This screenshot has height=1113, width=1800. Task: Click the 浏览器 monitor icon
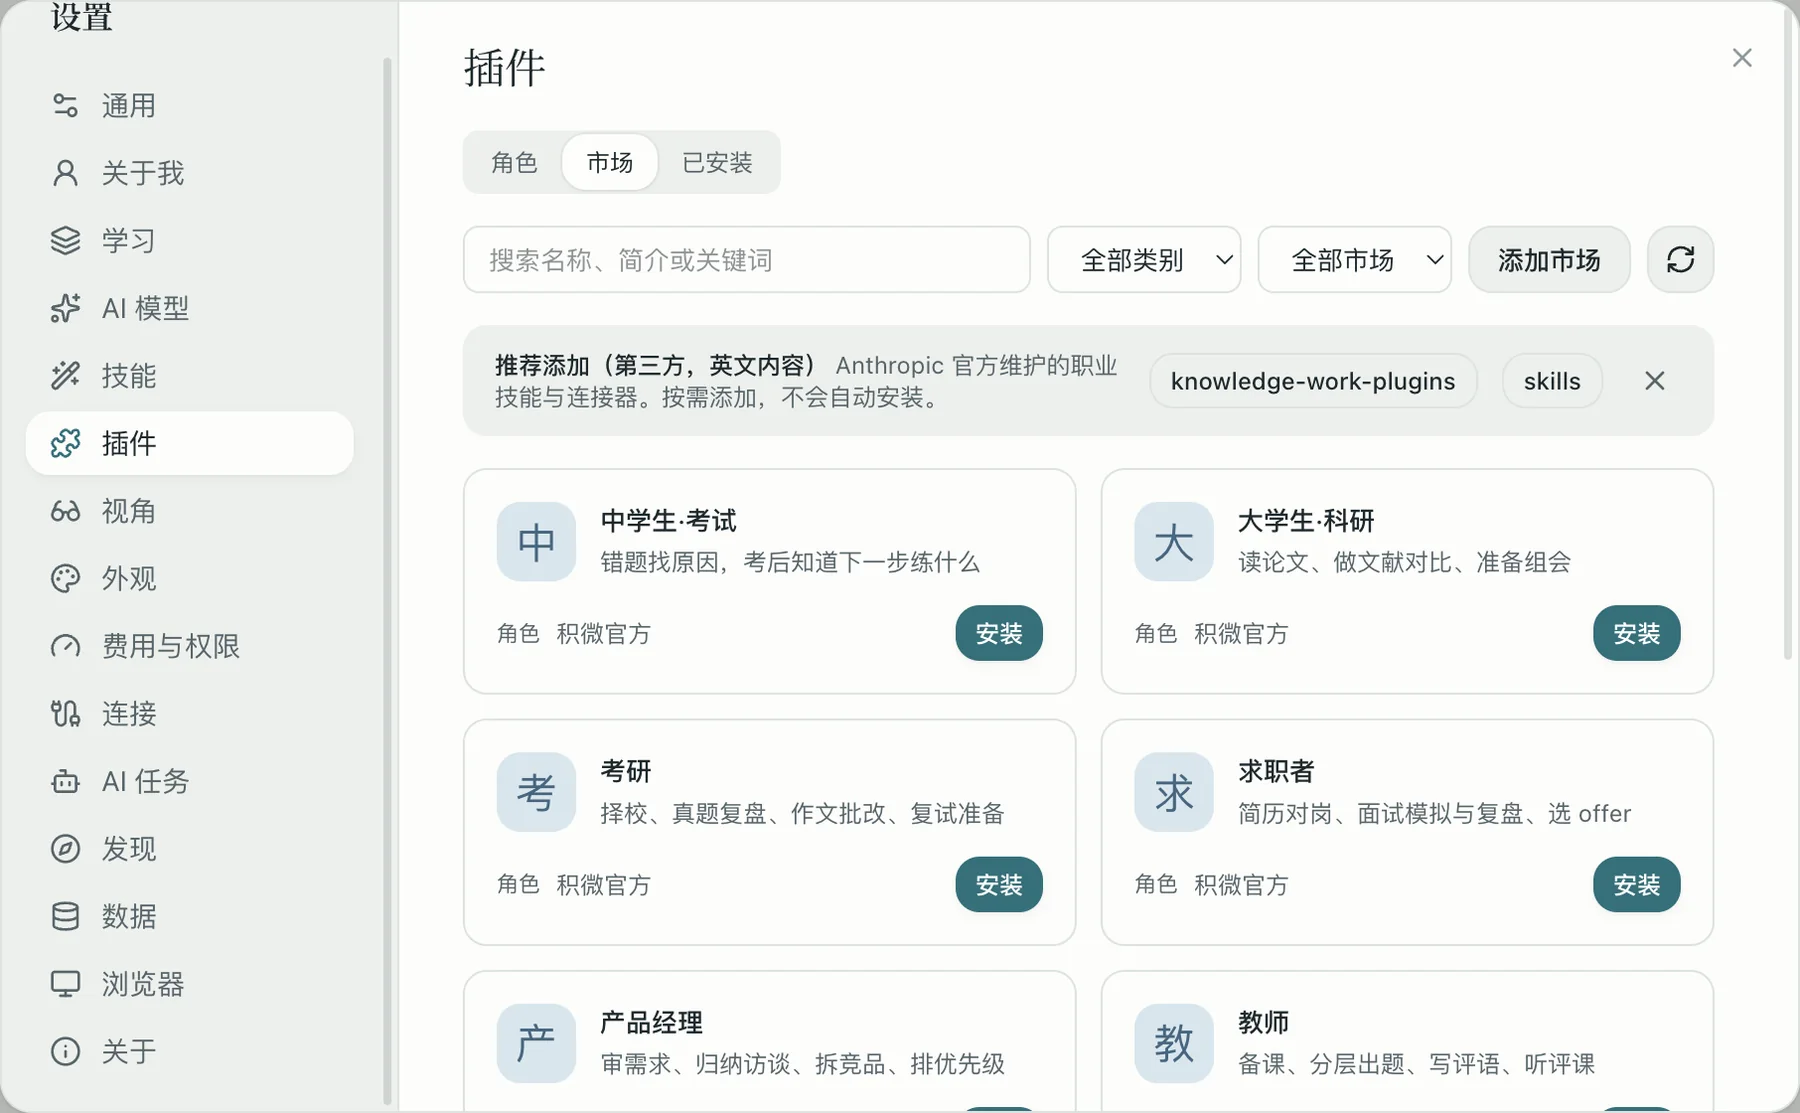(x=65, y=984)
